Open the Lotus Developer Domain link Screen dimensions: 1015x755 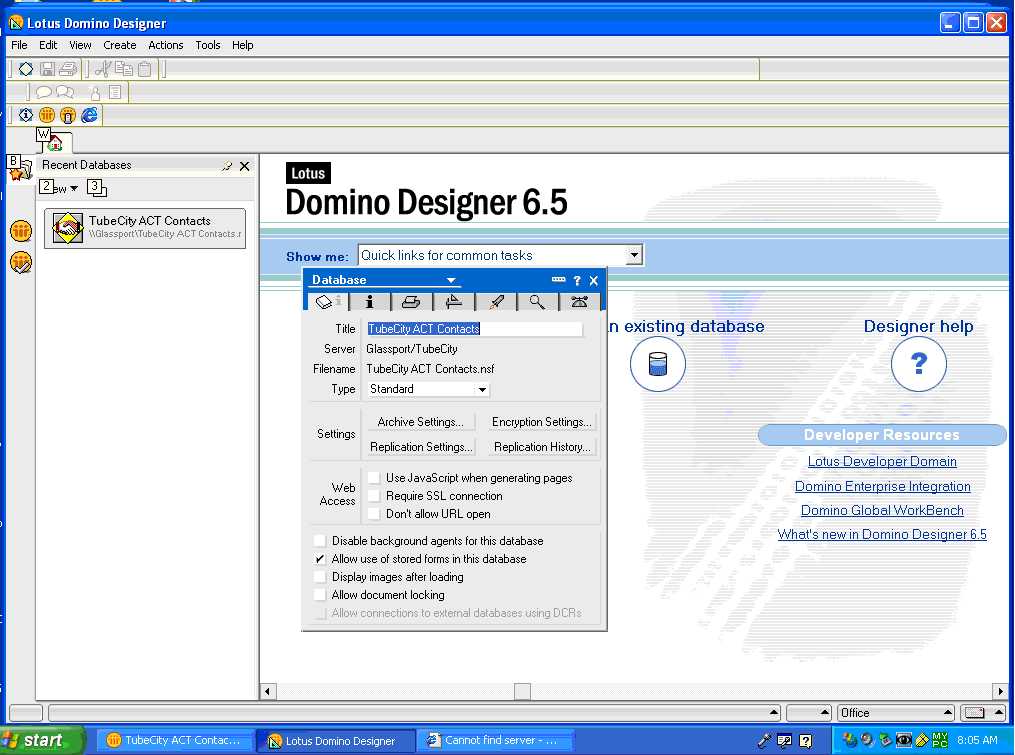click(x=882, y=462)
